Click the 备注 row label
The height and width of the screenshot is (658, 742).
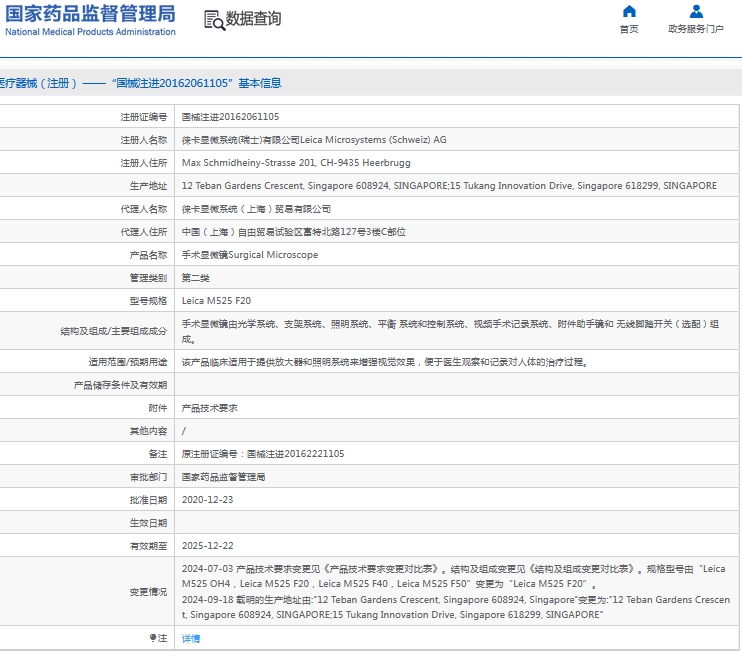point(158,454)
